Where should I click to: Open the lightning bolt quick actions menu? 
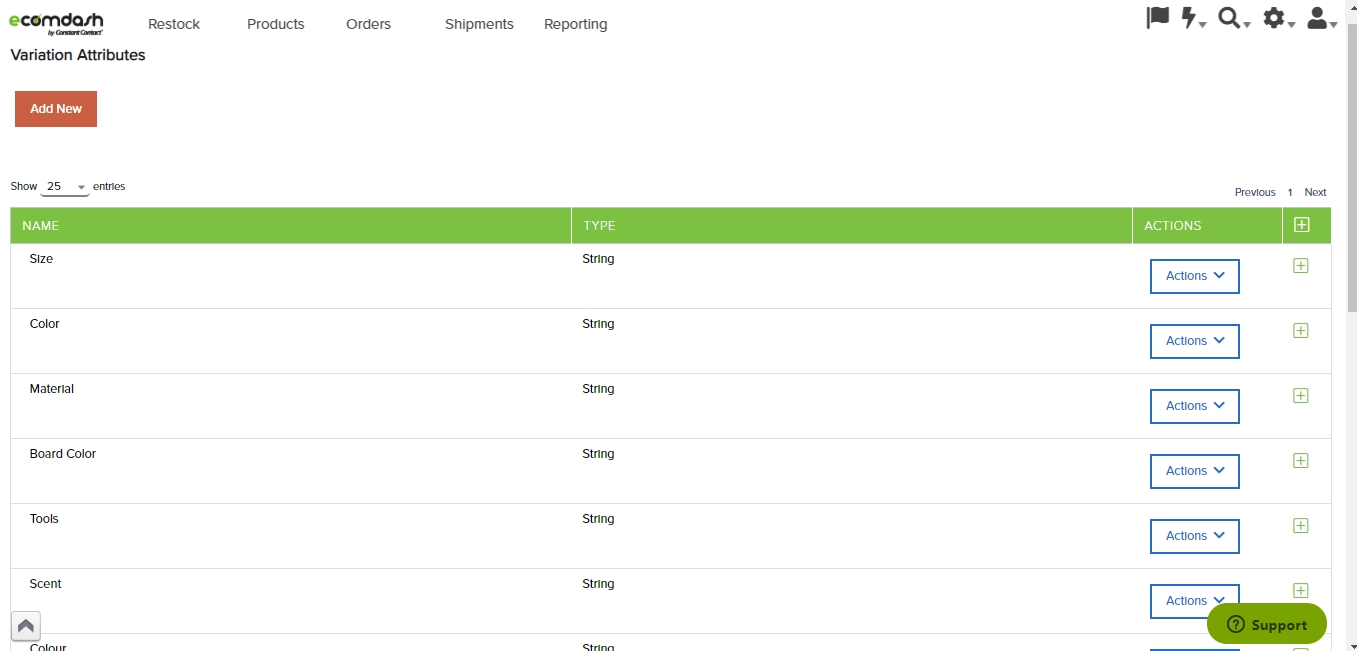pyautogui.click(x=1192, y=18)
